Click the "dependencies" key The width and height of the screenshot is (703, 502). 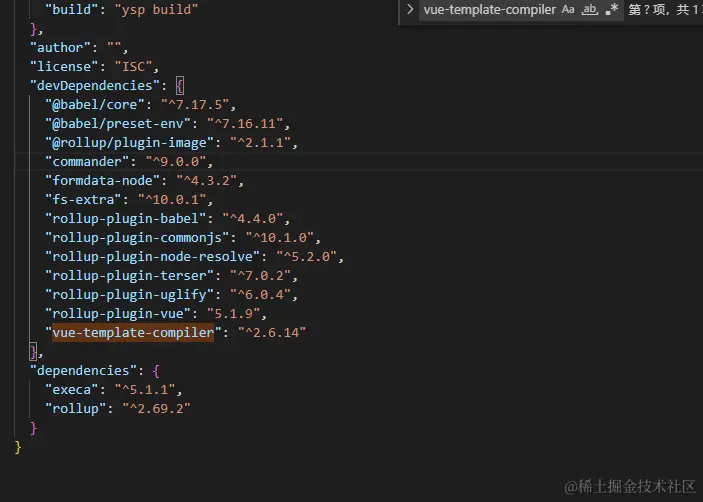pos(83,371)
